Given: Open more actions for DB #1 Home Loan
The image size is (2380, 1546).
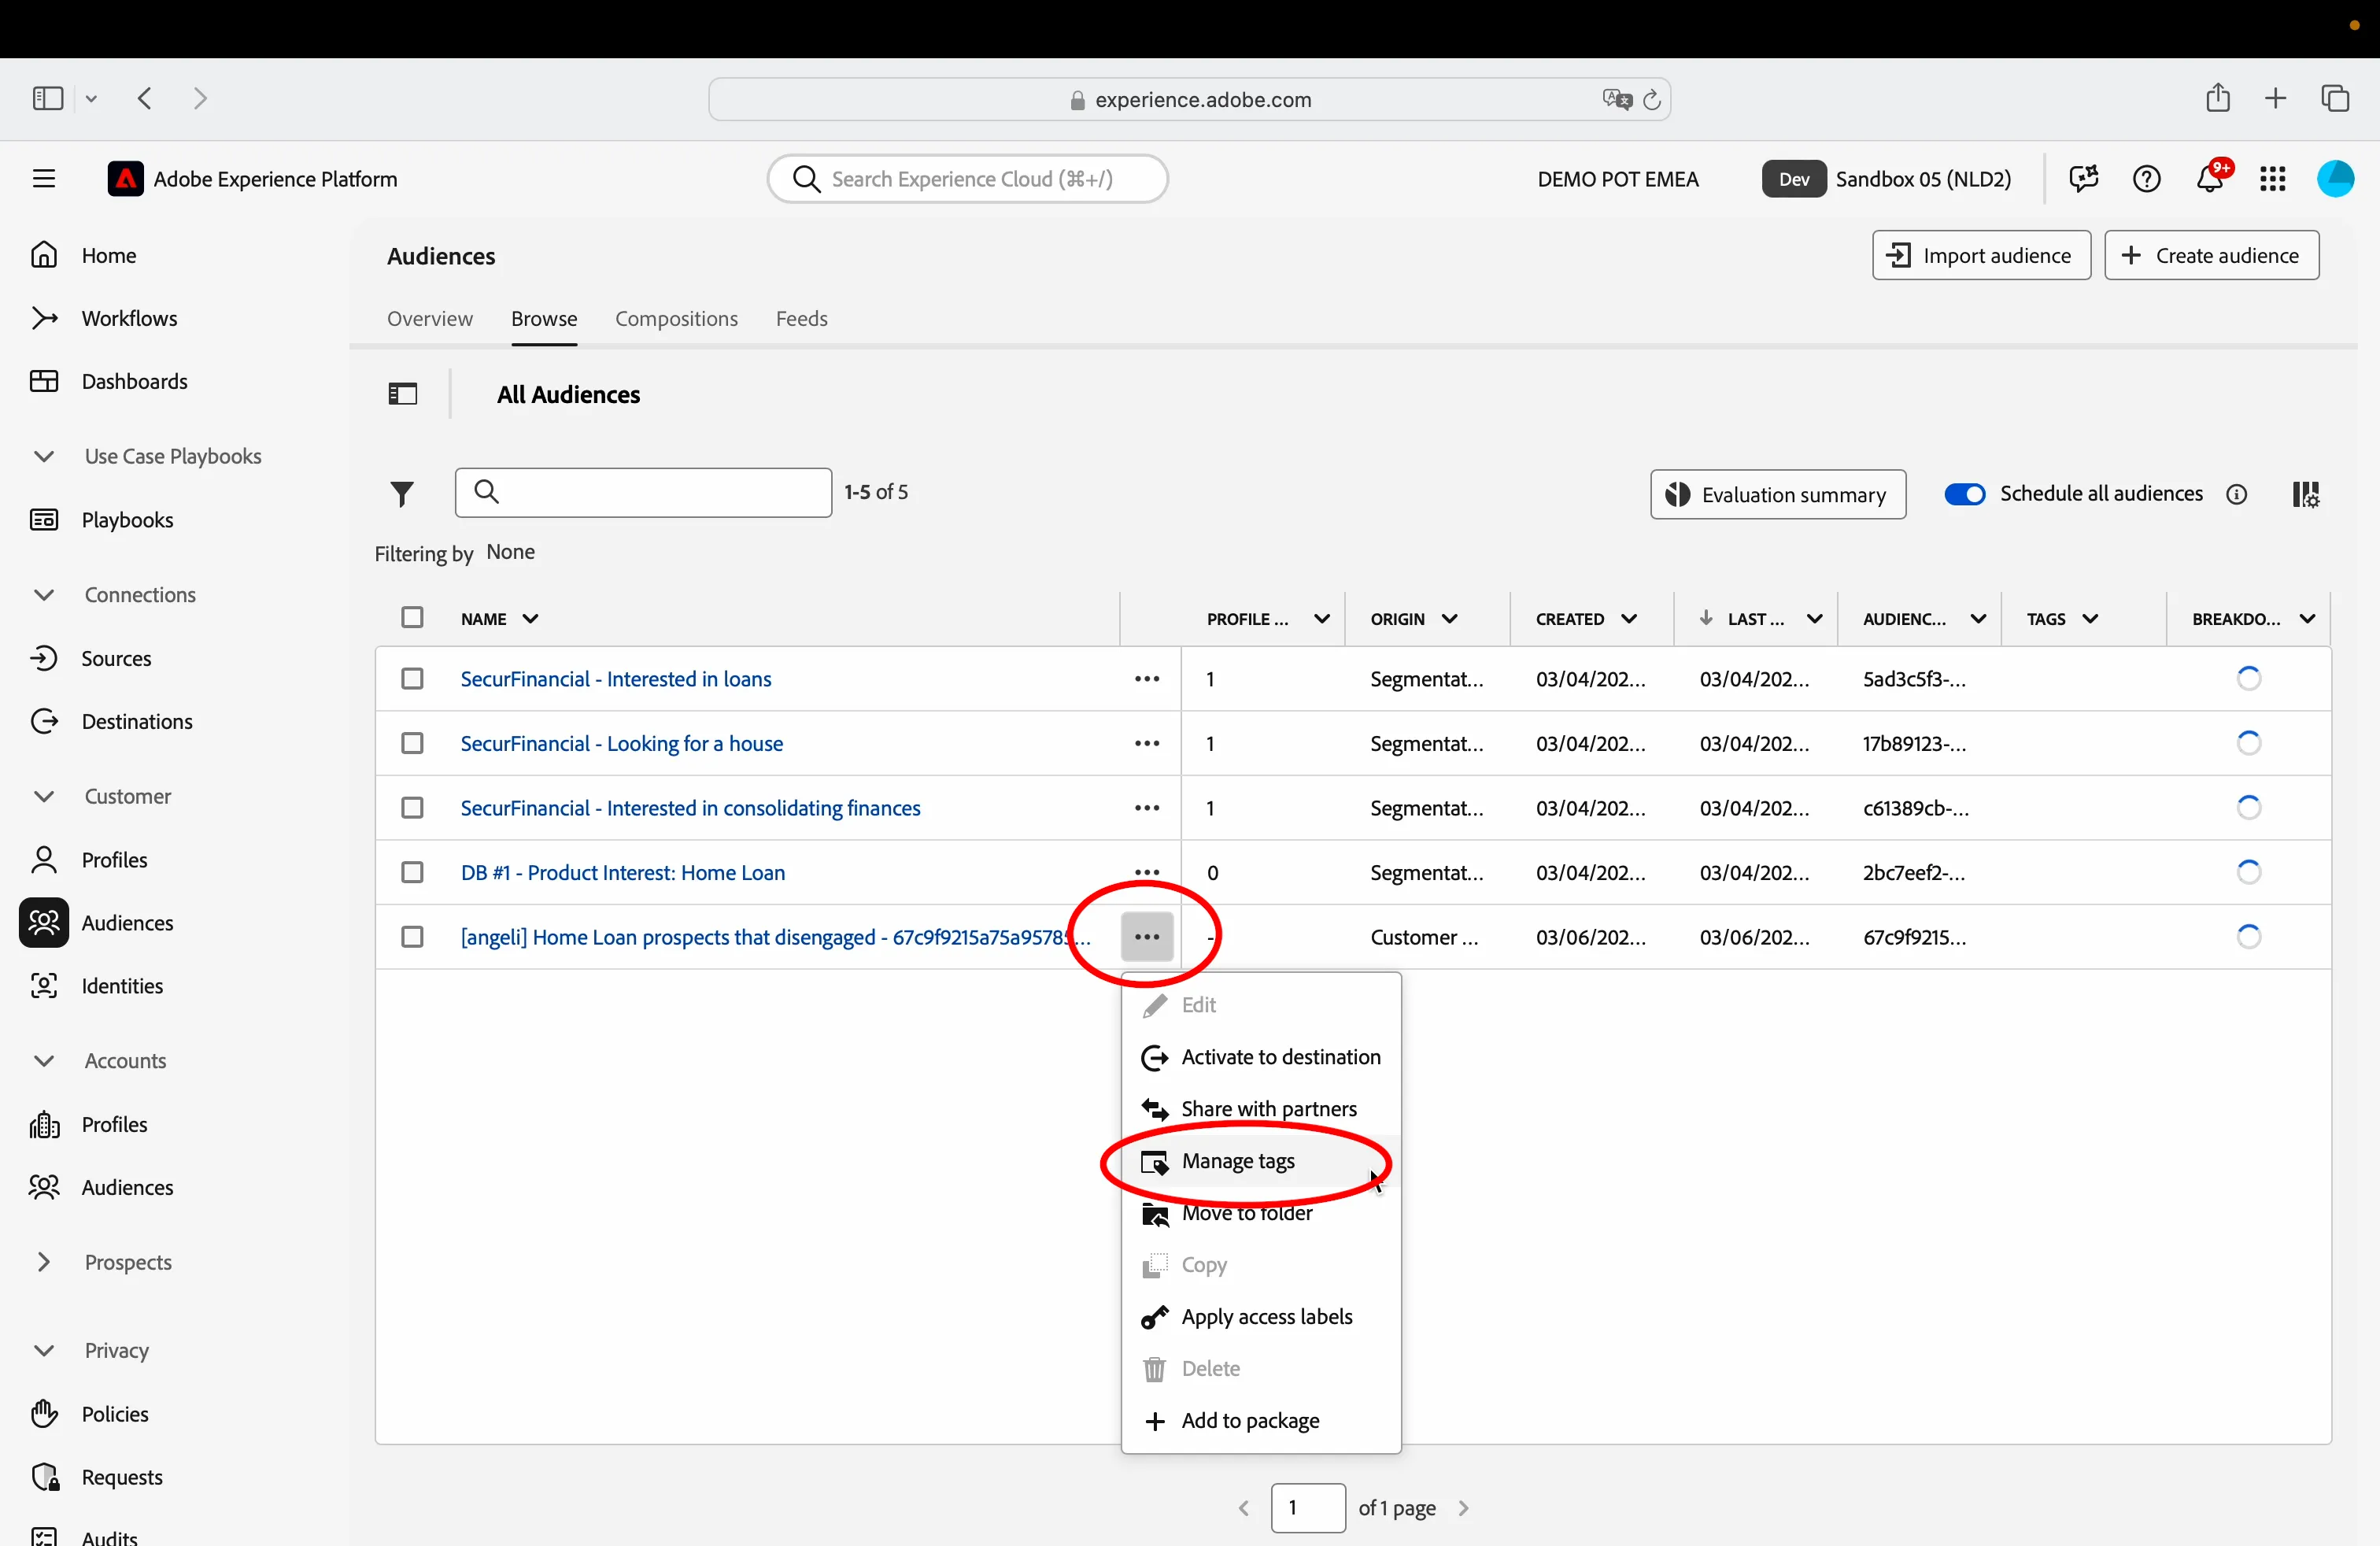Looking at the screenshot, I should coord(1147,872).
